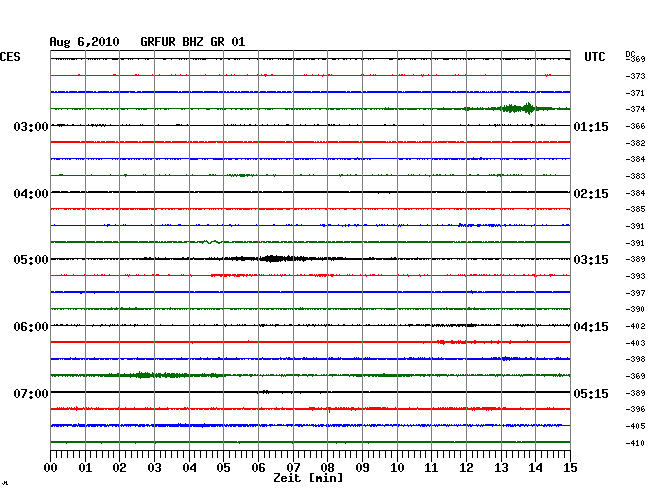Screen dimensions: 650x494
Task: Click the x-axis minute label 09
Action: pyautogui.click(x=362, y=468)
